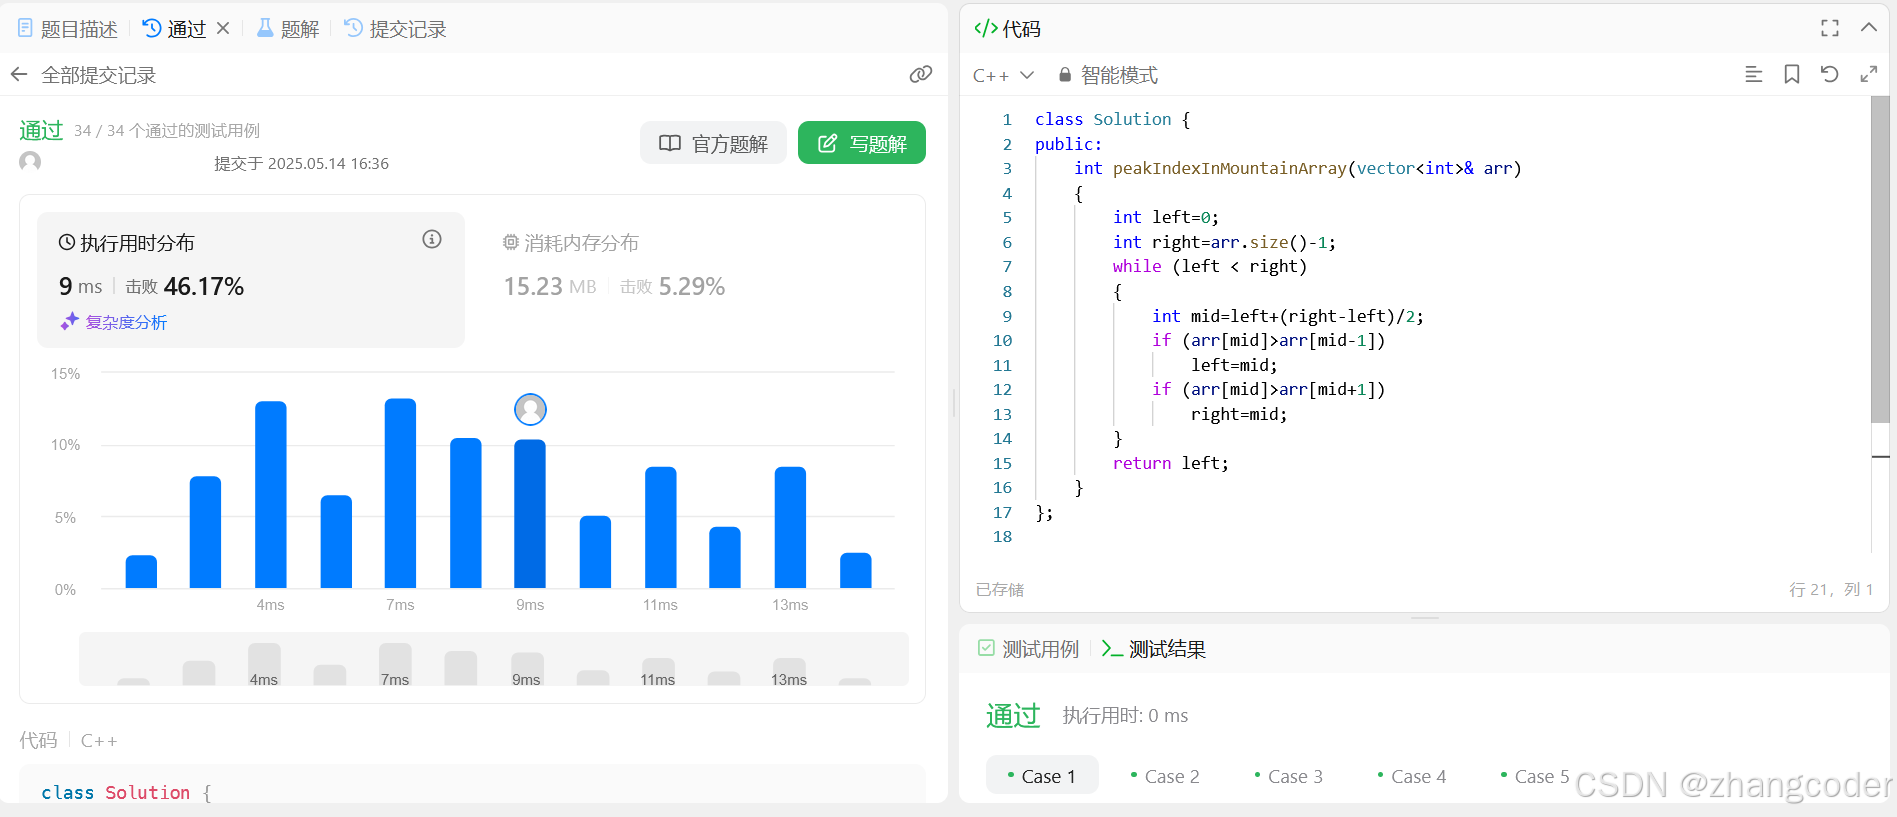Viewport: 1897px width, 817px height.
Task: Open 复杂度分析 link
Action: (x=114, y=322)
